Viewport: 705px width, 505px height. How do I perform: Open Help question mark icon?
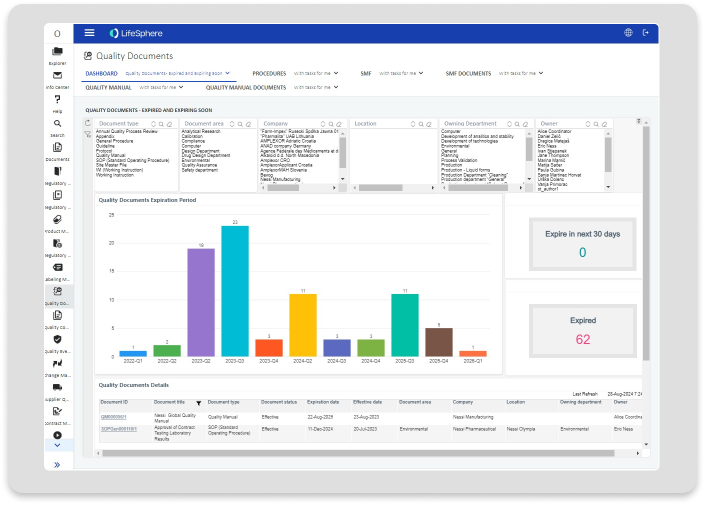58,100
